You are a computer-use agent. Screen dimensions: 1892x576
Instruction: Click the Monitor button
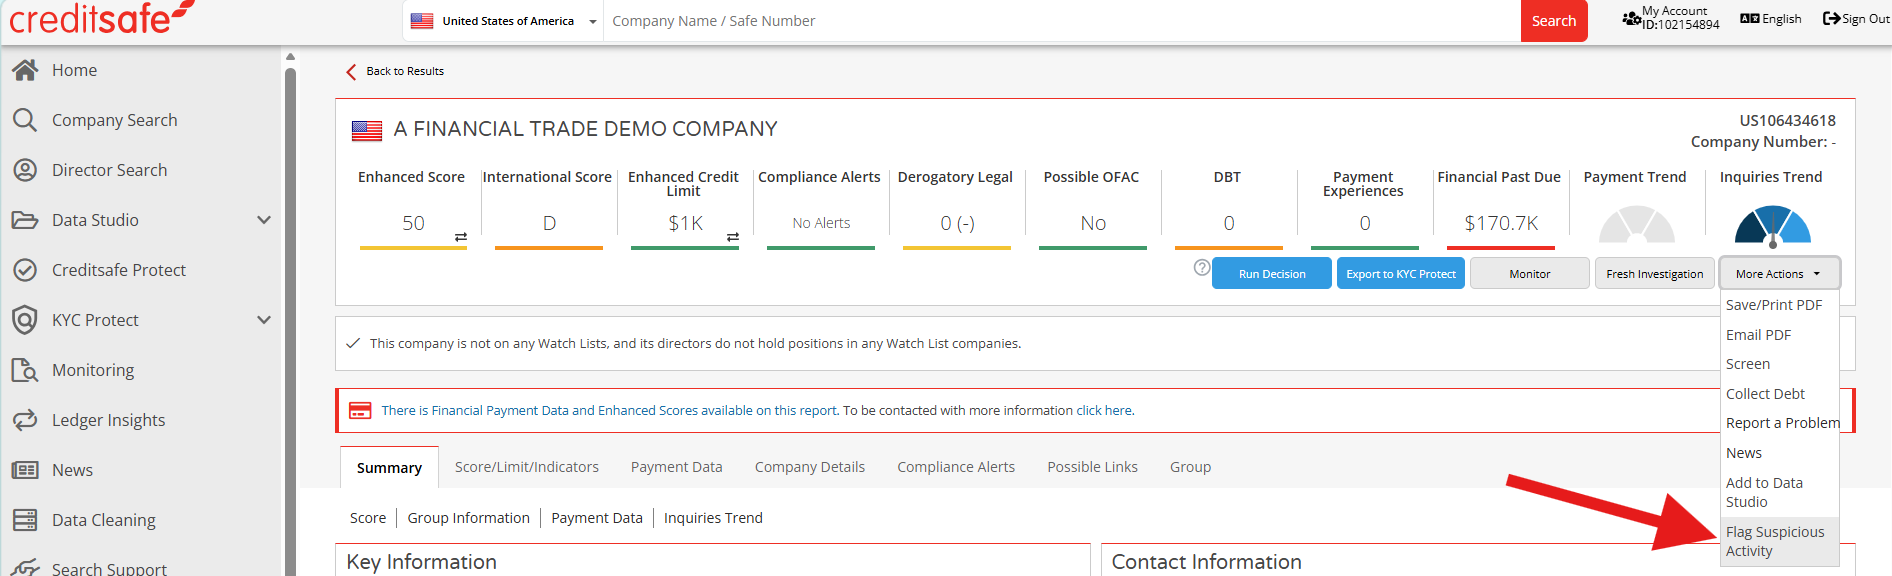click(x=1530, y=274)
